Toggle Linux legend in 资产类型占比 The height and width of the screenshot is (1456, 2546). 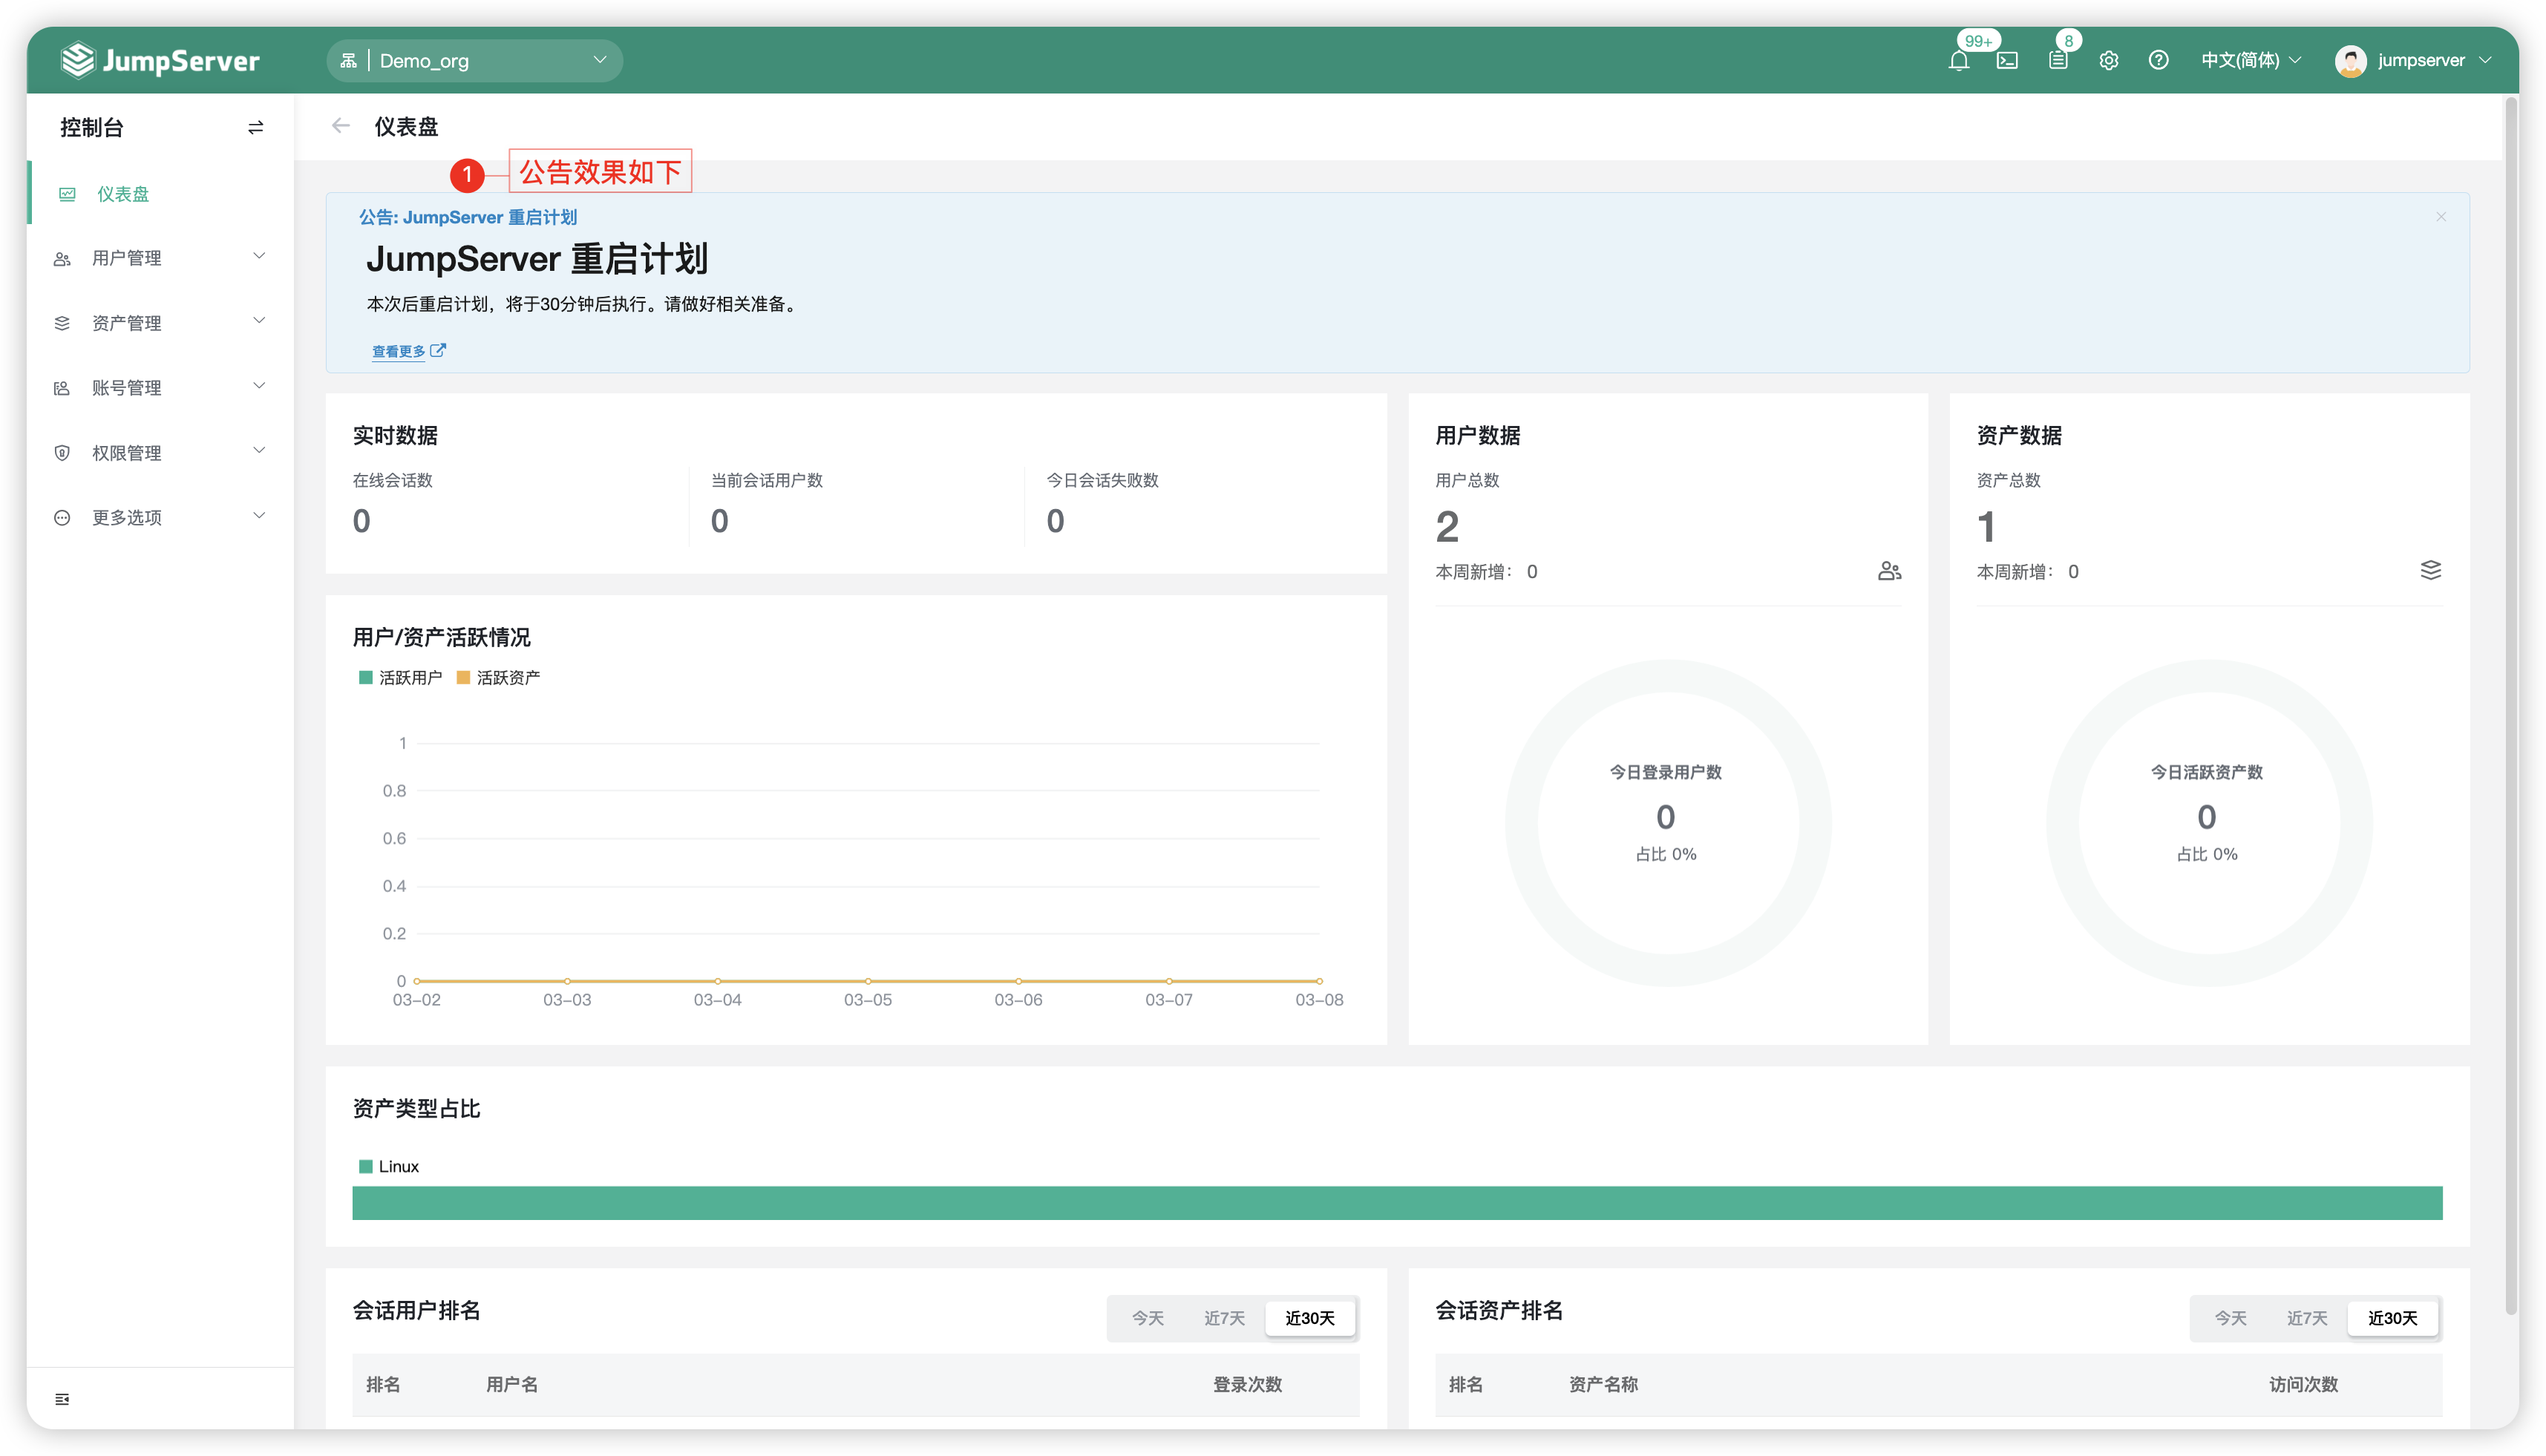click(x=388, y=1166)
